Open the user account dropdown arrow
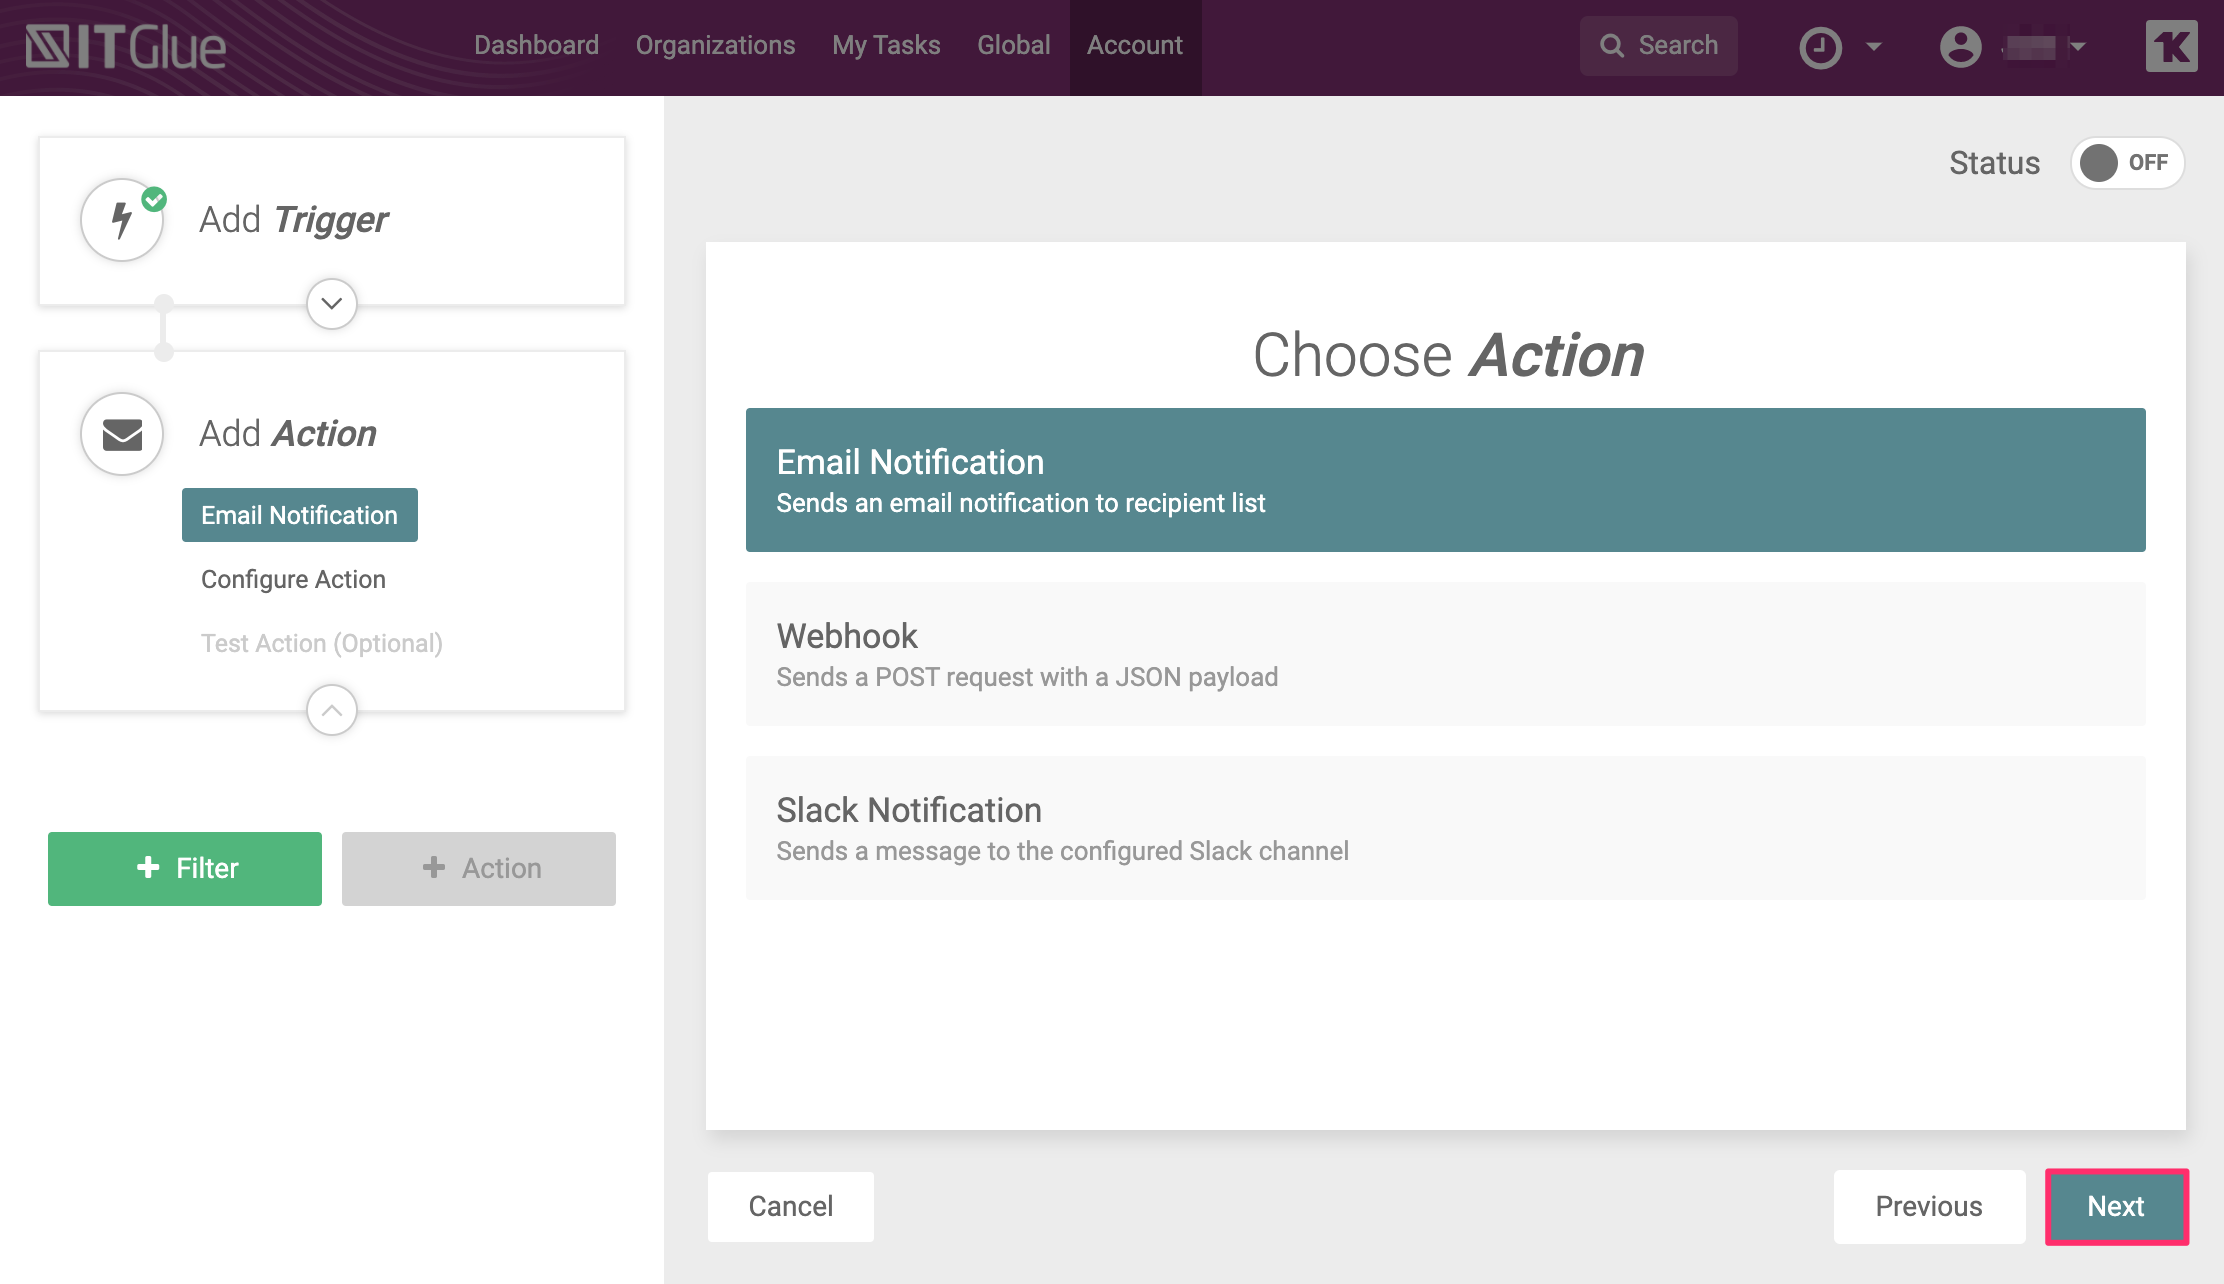The height and width of the screenshot is (1284, 2224). (x=2078, y=47)
